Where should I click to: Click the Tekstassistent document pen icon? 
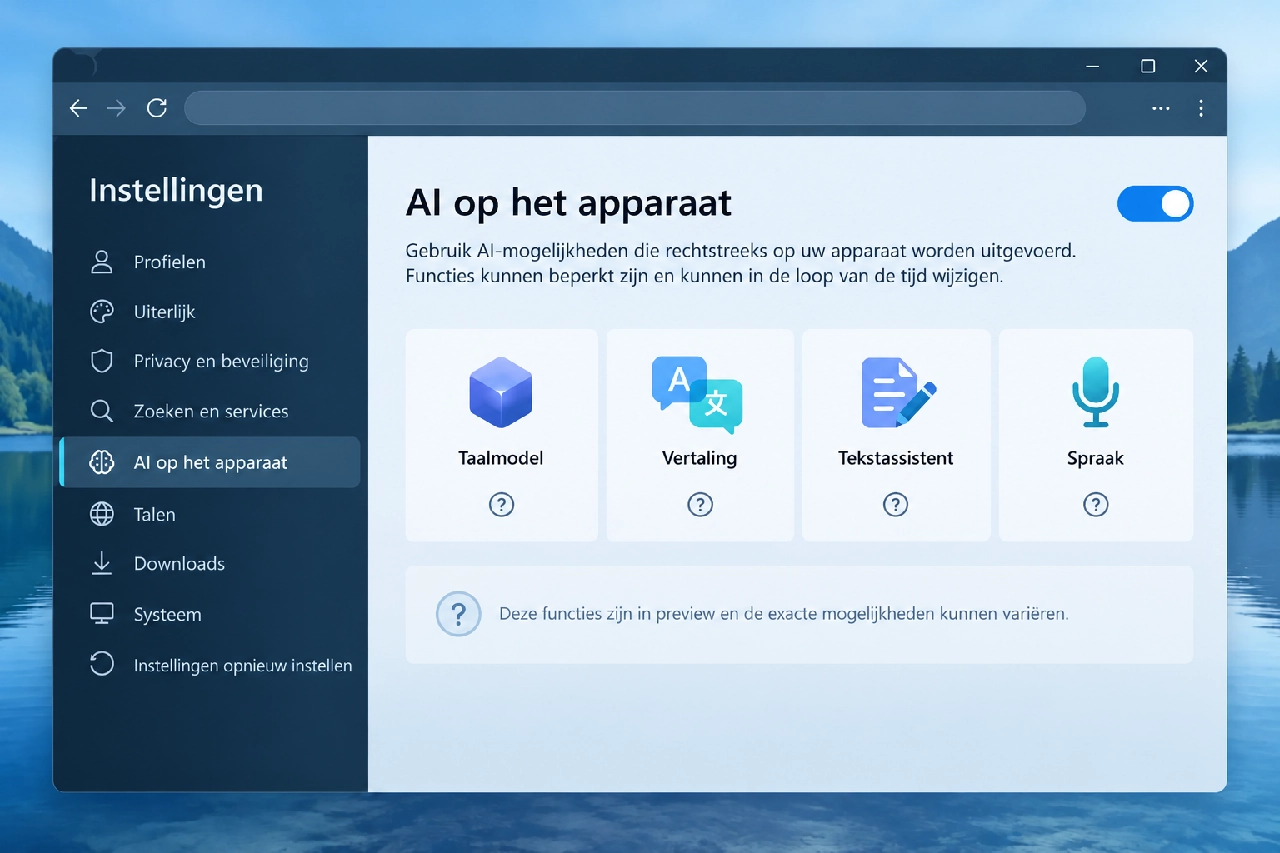coord(898,393)
